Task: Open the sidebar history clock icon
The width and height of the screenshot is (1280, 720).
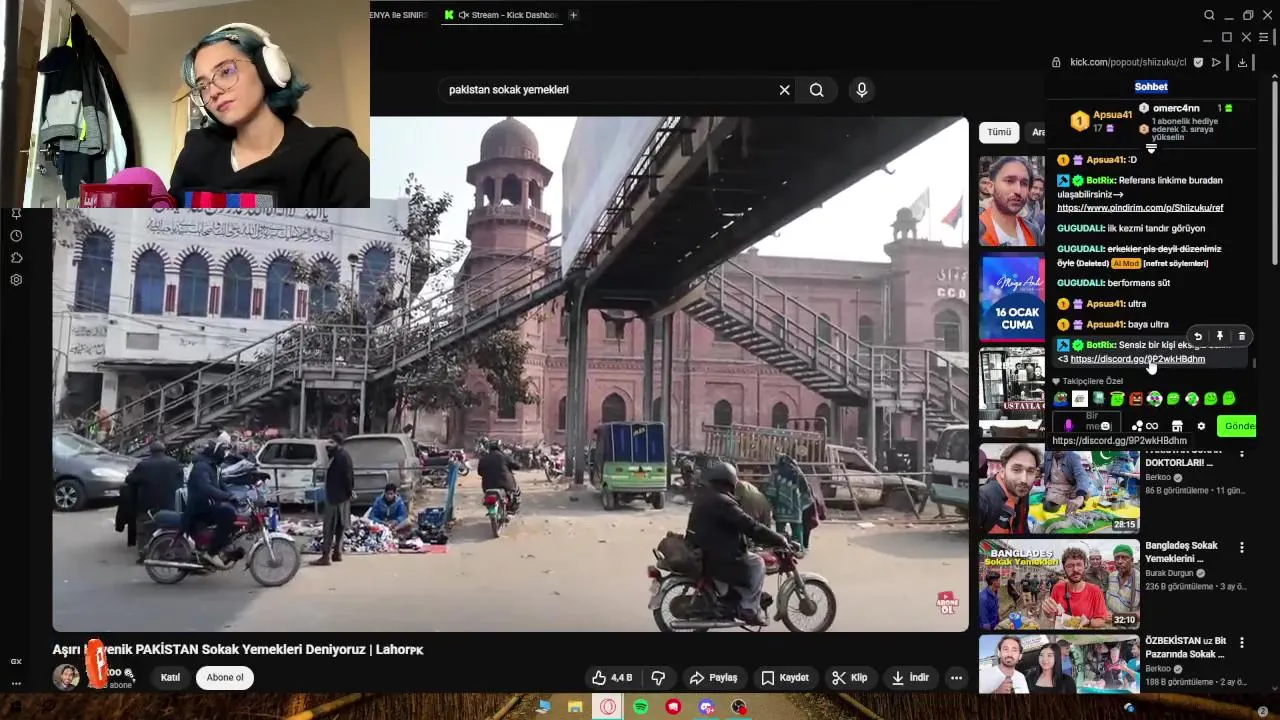Action: [16, 236]
